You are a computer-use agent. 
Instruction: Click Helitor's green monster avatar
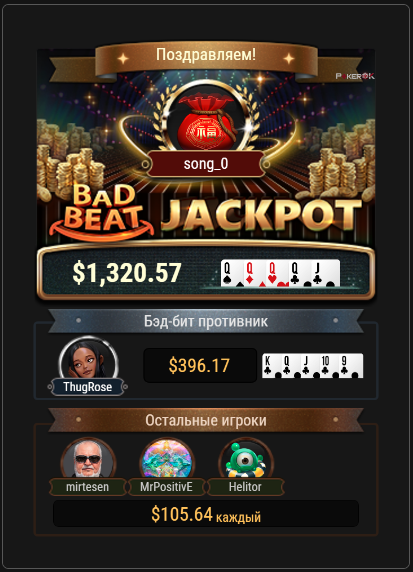[x=246, y=458]
